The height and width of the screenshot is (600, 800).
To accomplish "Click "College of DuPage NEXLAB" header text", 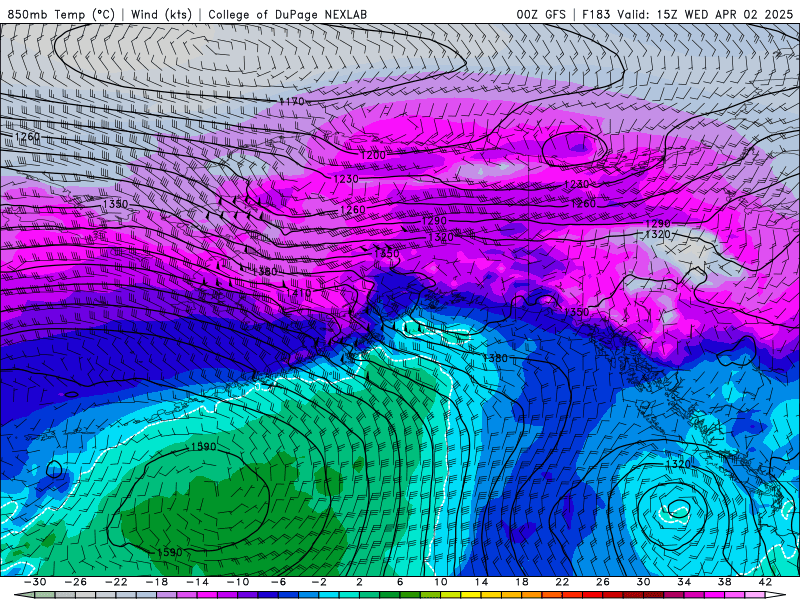I will pyautogui.click(x=287, y=14).
